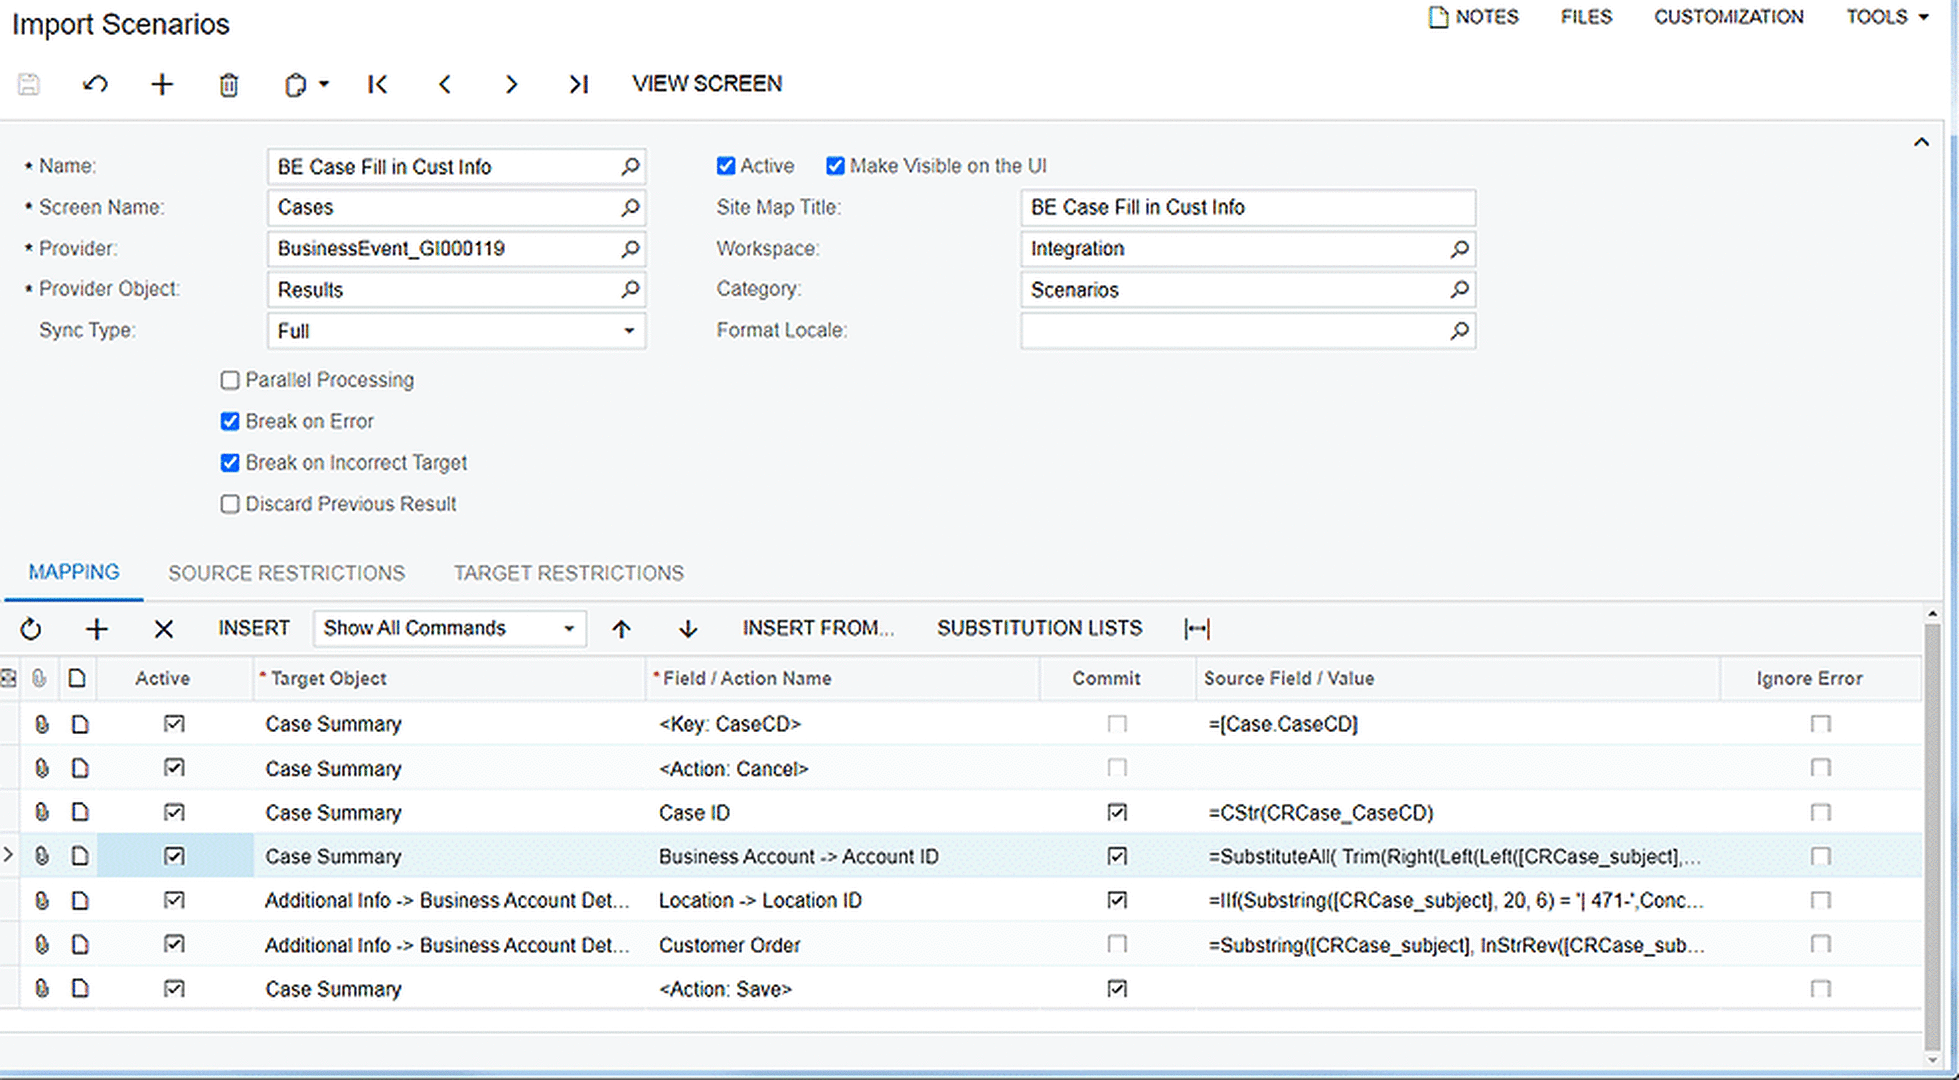
Task: Enable the Parallel Processing checkbox
Action: point(230,380)
